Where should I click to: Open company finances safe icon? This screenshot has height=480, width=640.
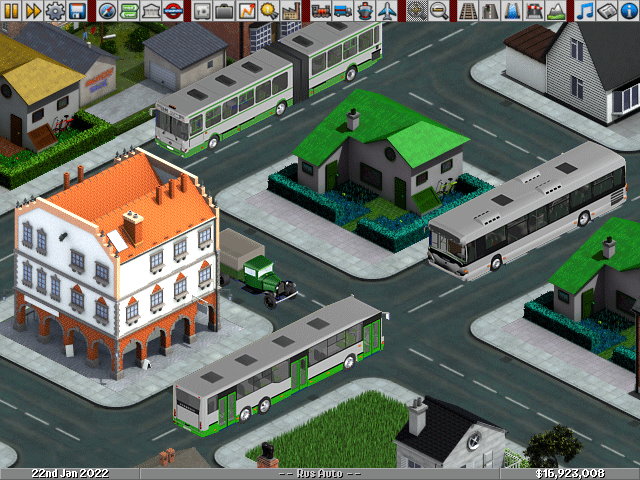pyautogui.click(x=202, y=11)
